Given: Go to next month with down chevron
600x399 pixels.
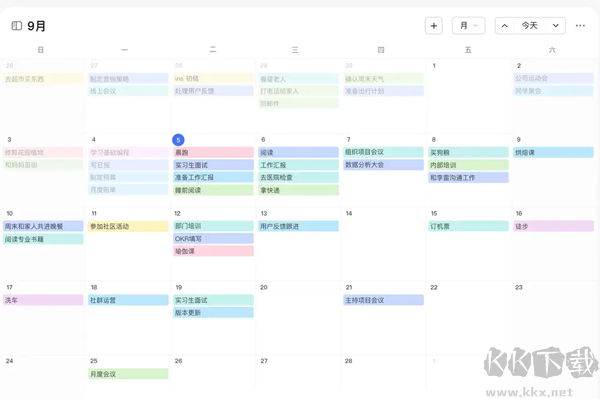Looking at the screenshot, I should tap(556, 26).
